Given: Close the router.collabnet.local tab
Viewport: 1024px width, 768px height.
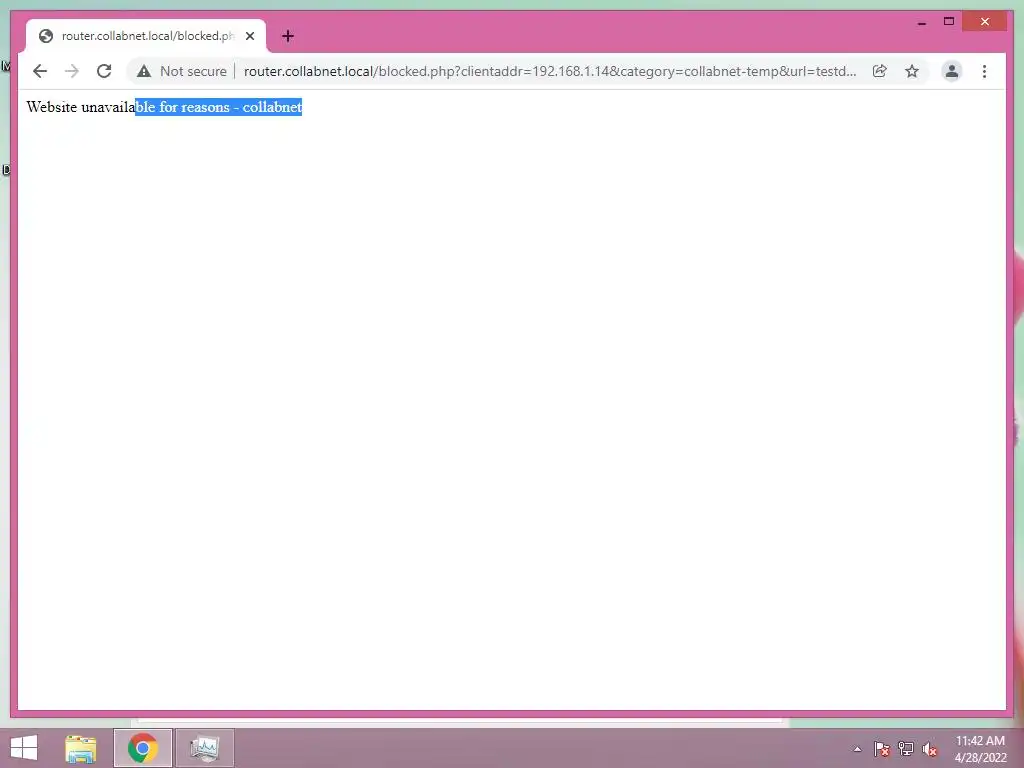Looking at the screenshot, I should (x=250, y=37).
